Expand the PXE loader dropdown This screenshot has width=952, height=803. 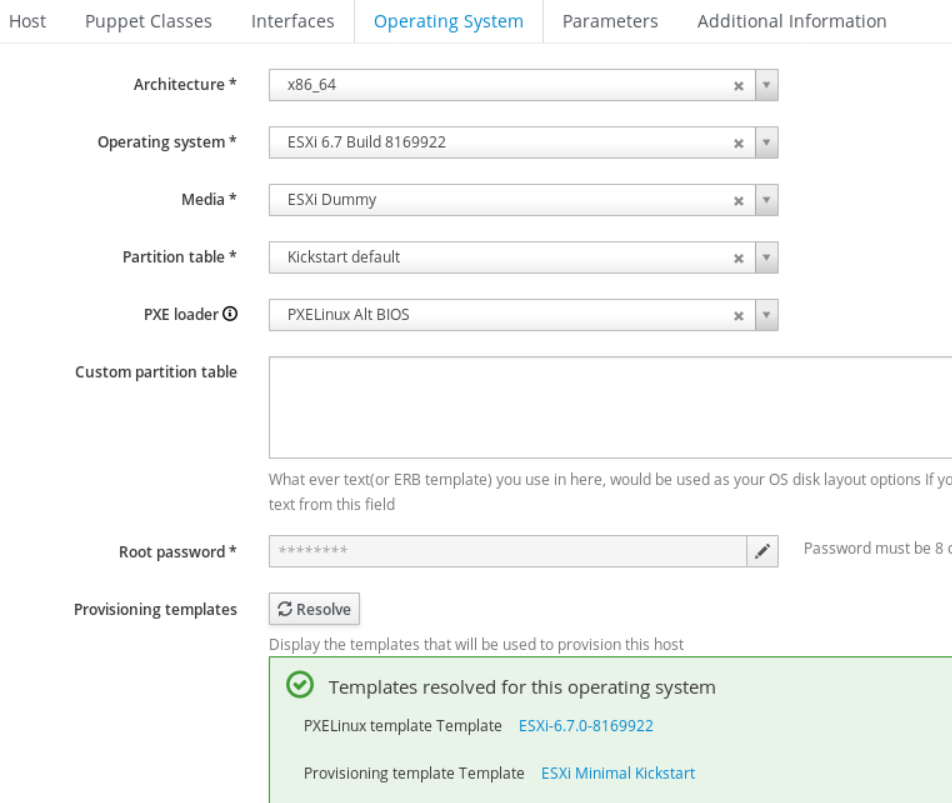766,315
